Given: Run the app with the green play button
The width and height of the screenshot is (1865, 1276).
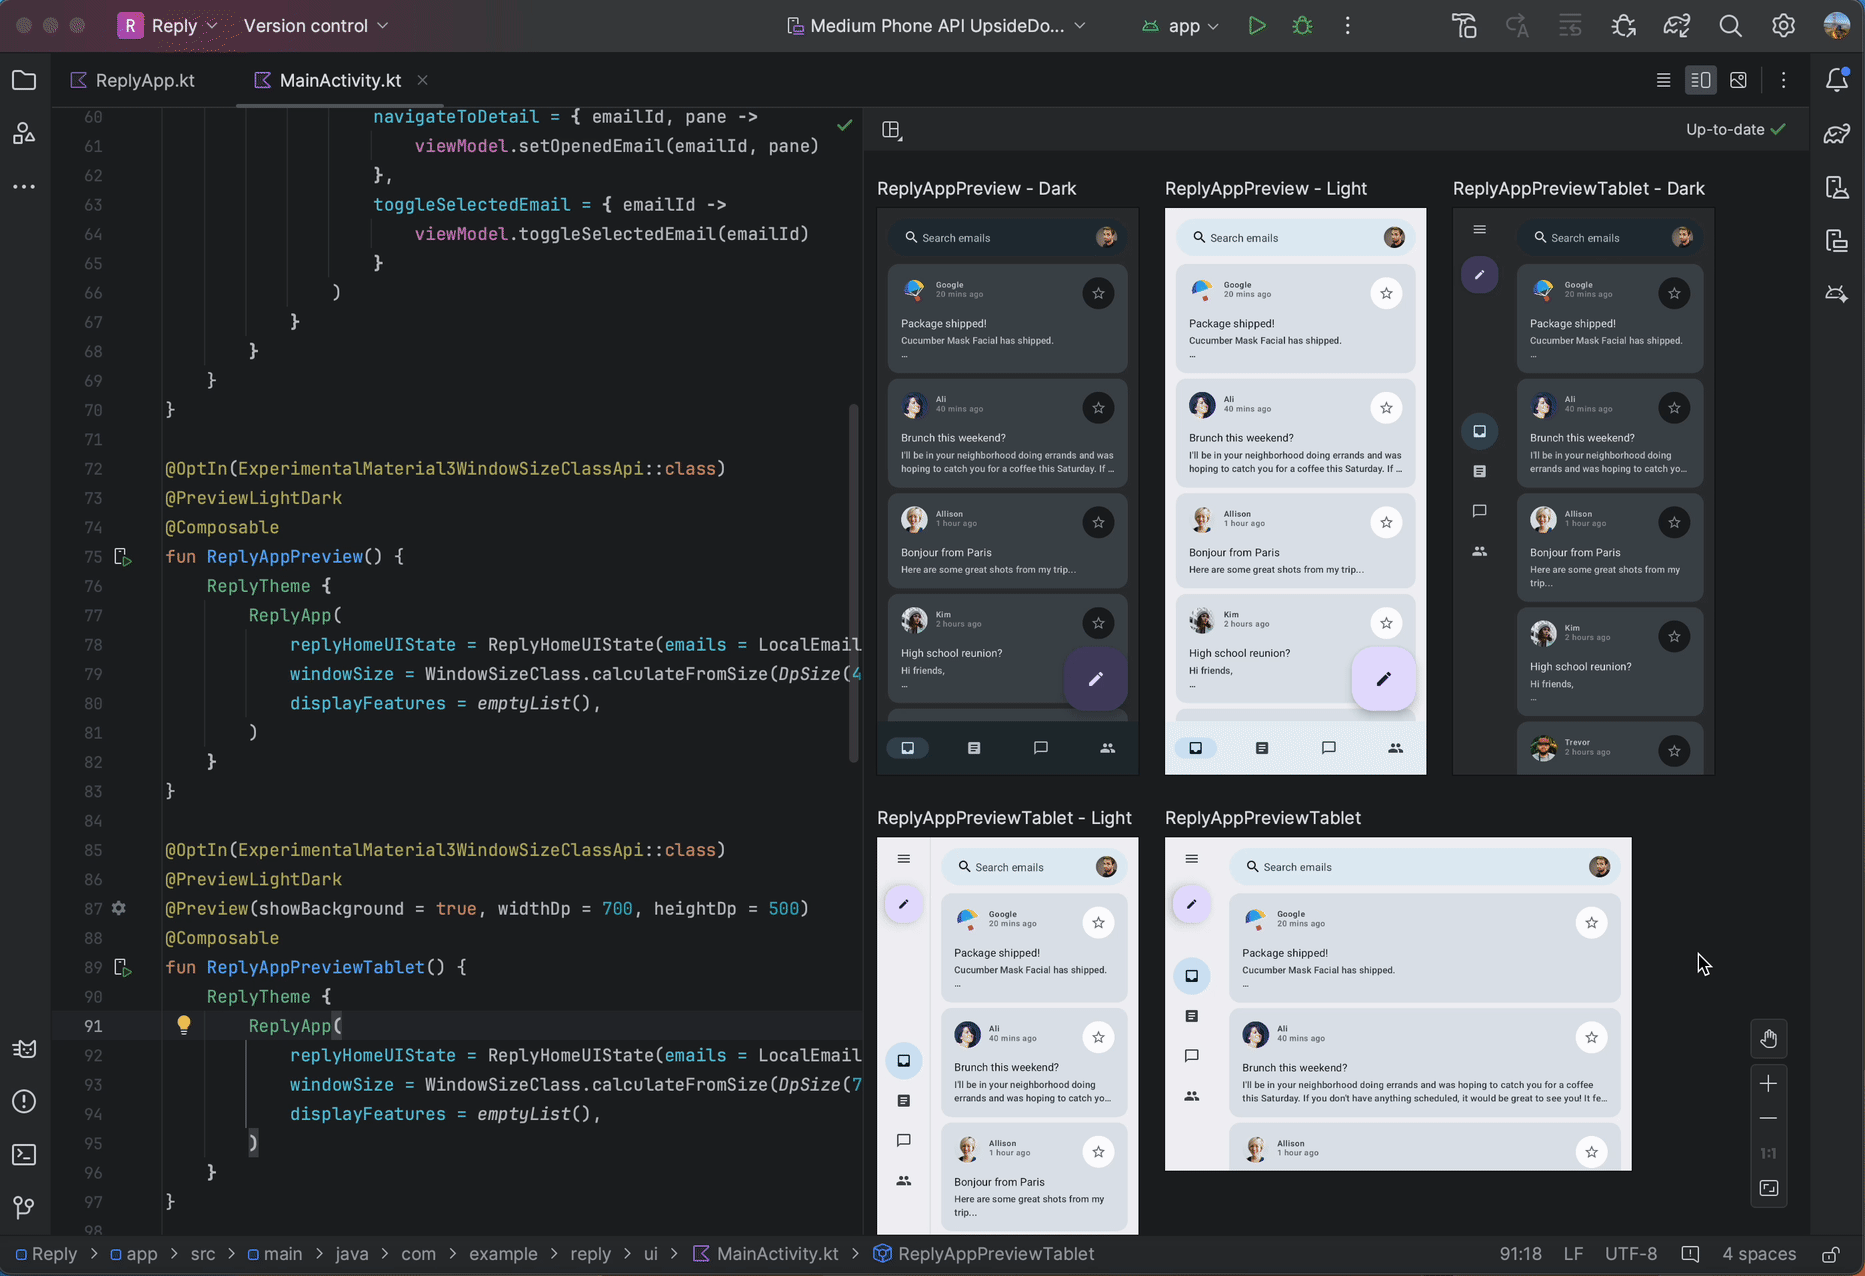Looking at the screenshot, I should pyautogui.click(x=1257, y=26).
